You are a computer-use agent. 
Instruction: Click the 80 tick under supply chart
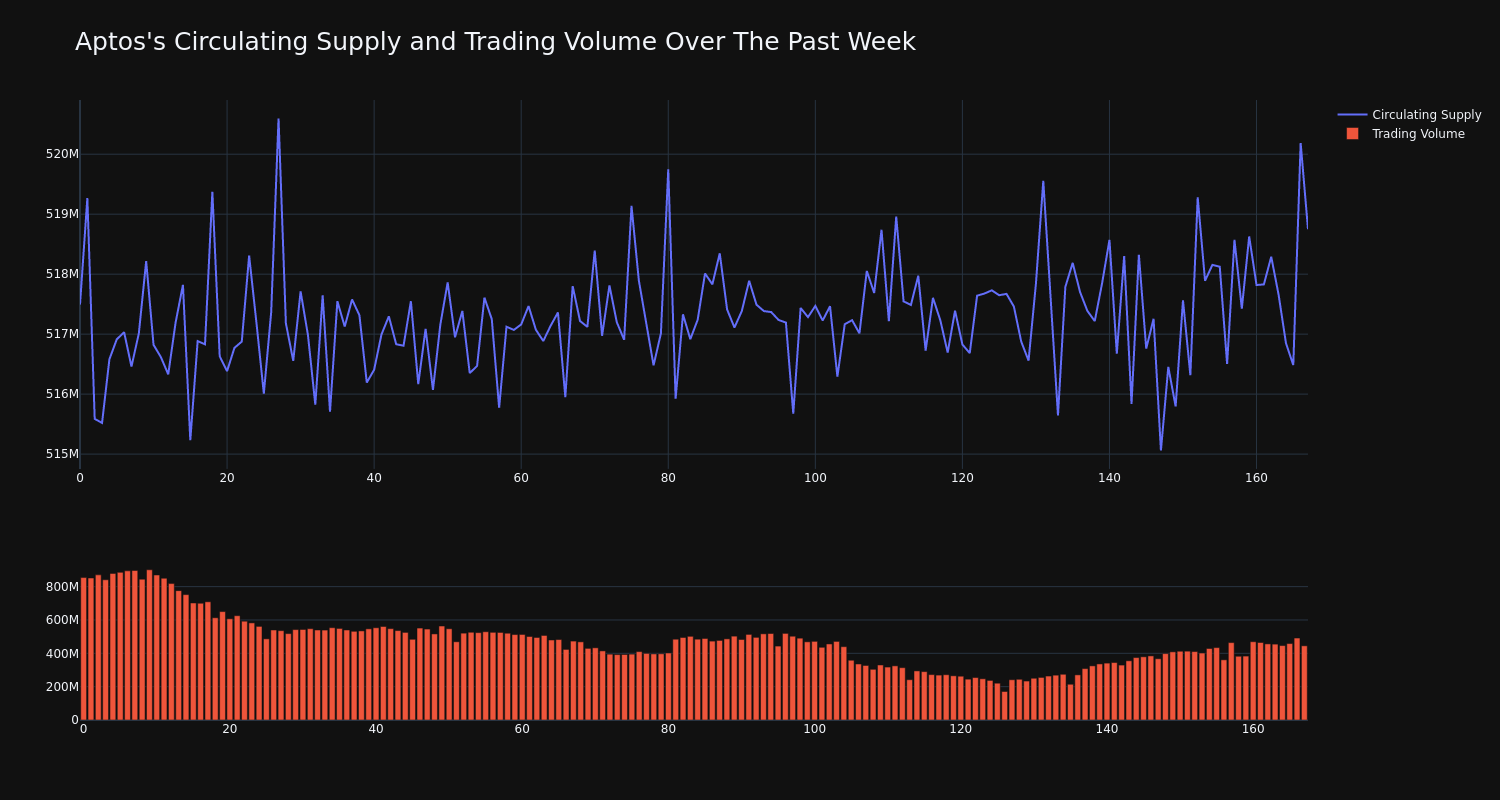point(668,478)
